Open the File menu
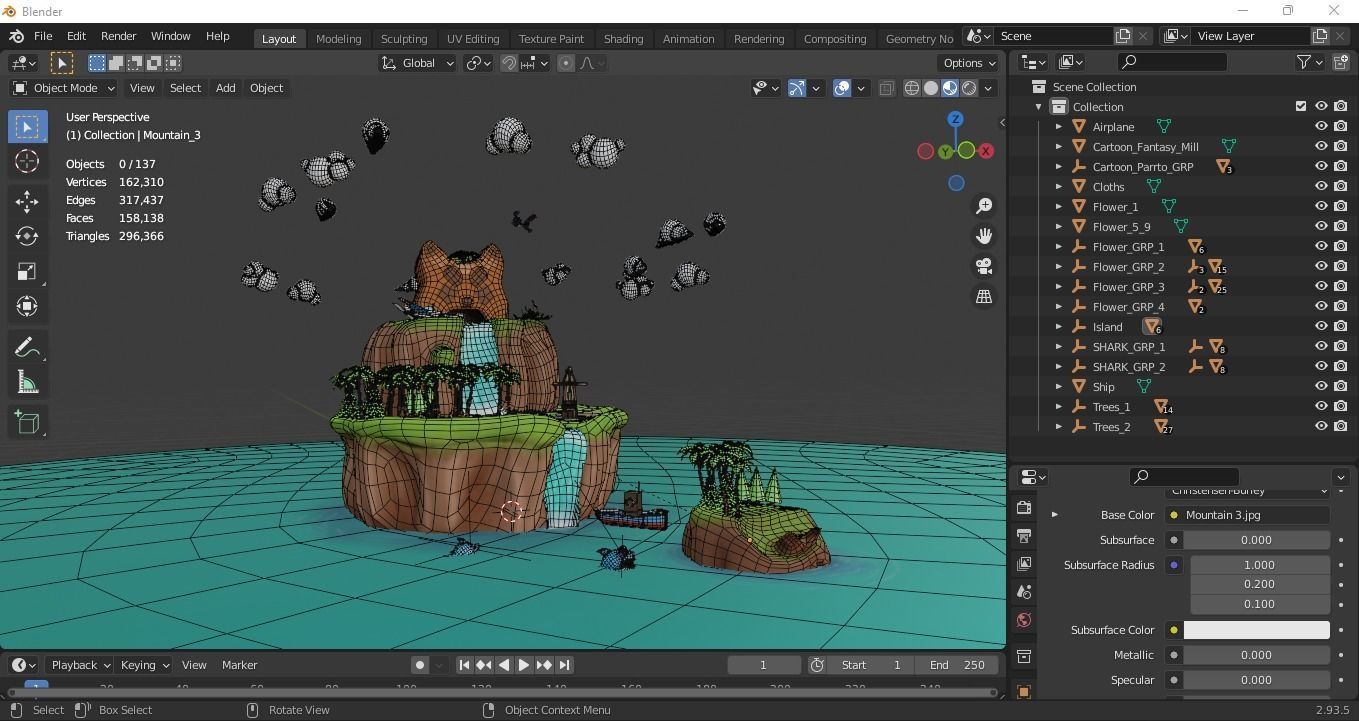Screen dimensions: 1359x721 [43, 36]
